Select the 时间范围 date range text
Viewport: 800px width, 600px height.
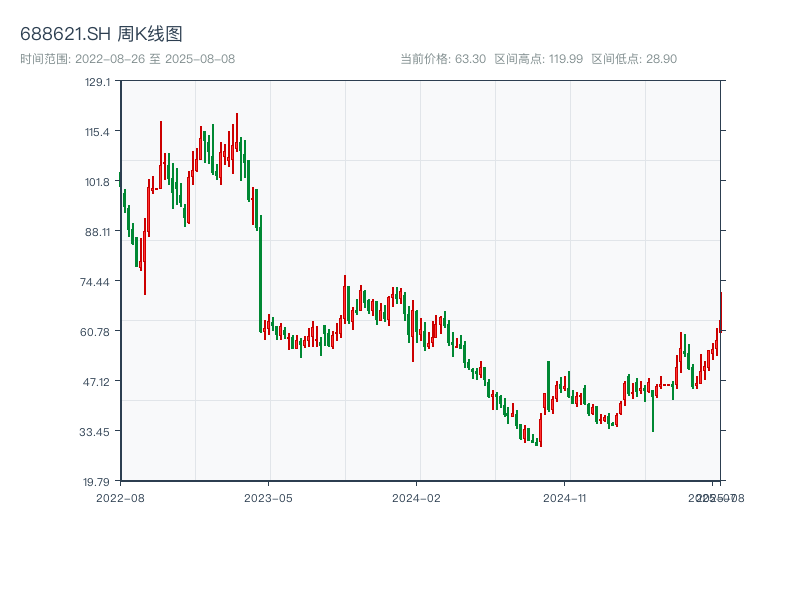tap(127, 59)
